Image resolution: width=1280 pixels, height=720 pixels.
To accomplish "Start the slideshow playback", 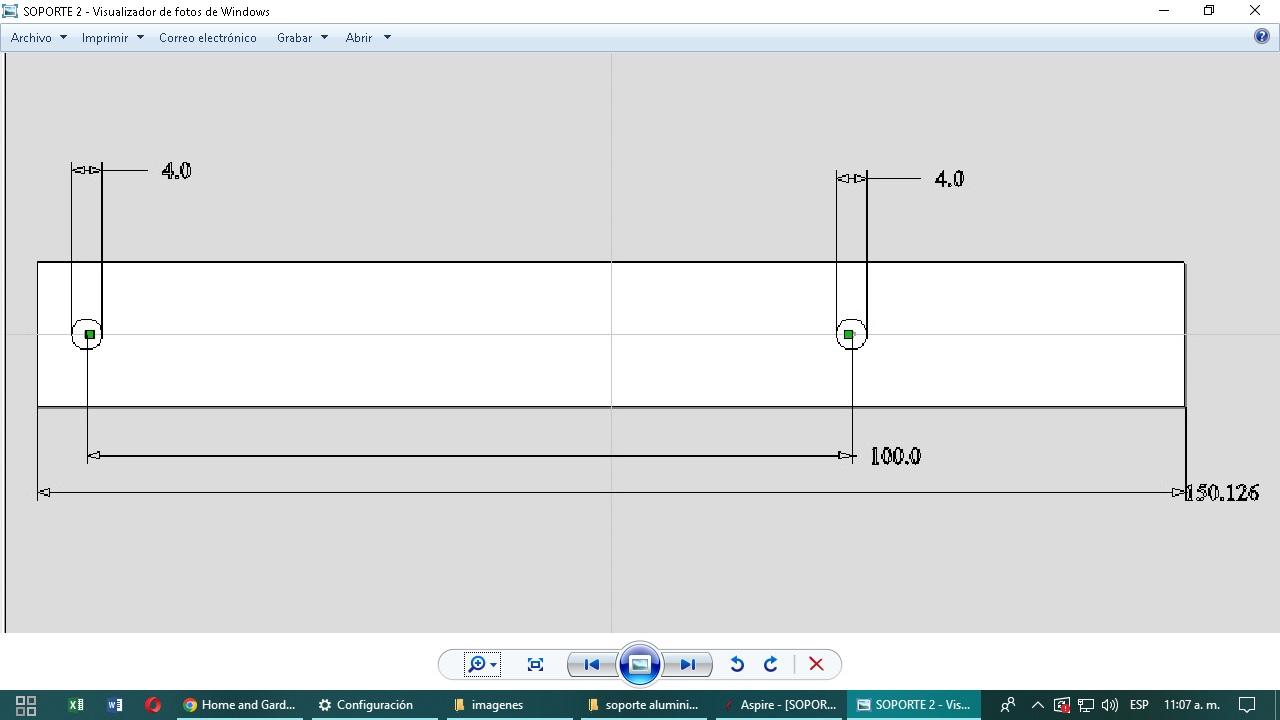I will coord(640,664).
